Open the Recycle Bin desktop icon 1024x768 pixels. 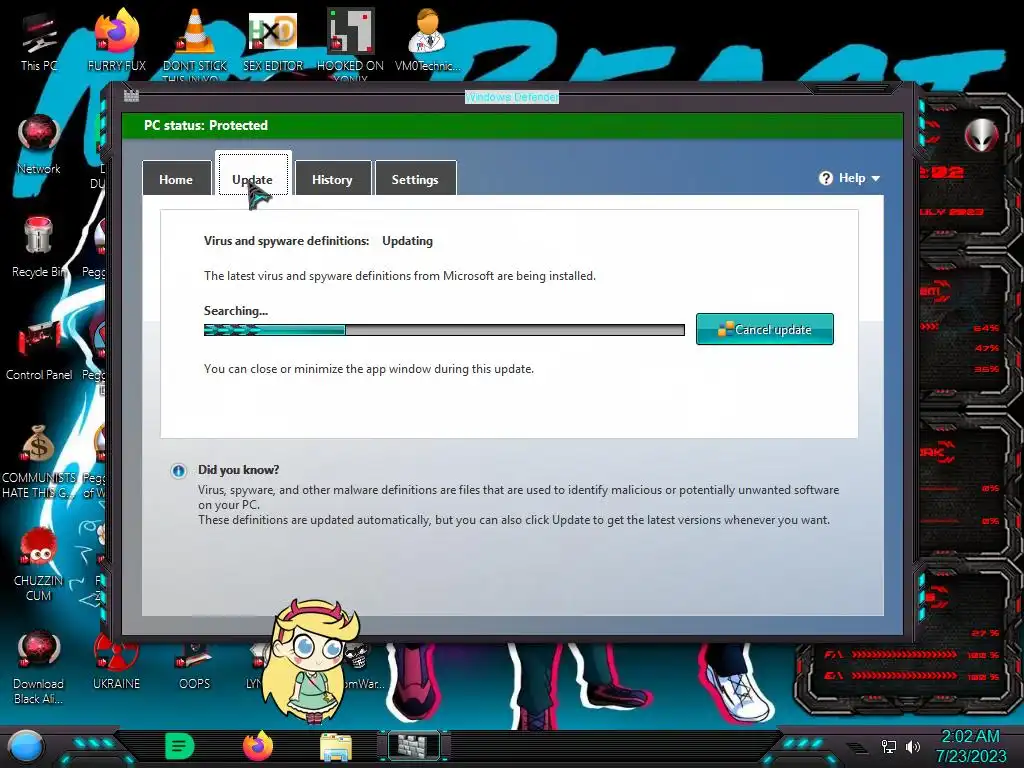coord(39,247)
